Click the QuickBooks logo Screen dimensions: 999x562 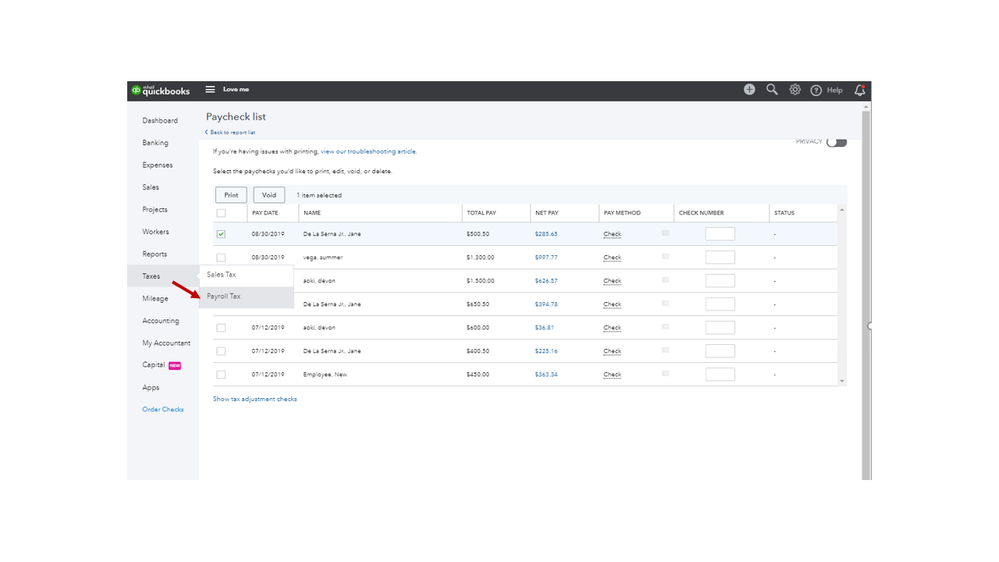click(x=161, y=91)
